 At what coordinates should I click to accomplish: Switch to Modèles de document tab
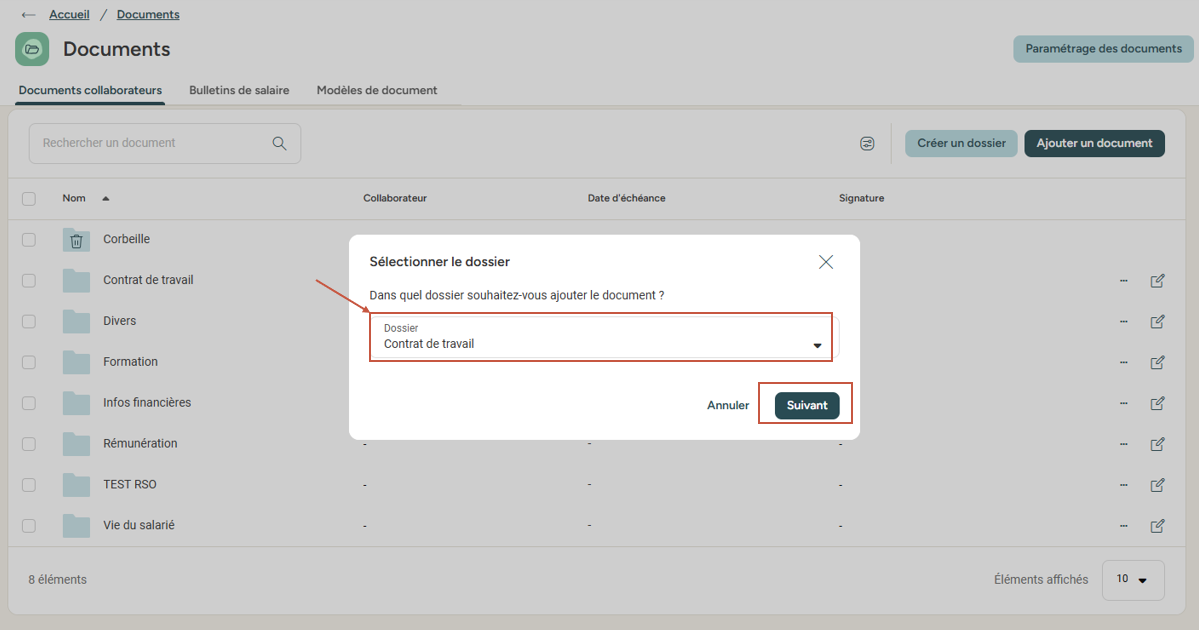coord(377,90)
